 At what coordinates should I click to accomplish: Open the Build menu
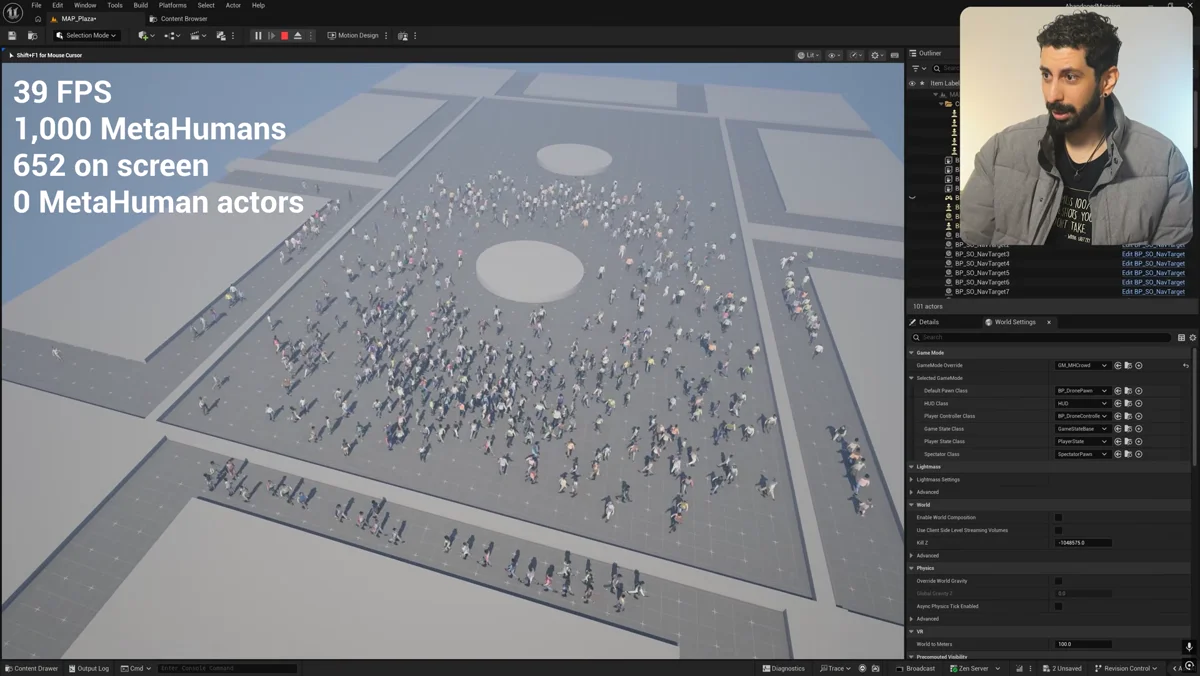140,5
